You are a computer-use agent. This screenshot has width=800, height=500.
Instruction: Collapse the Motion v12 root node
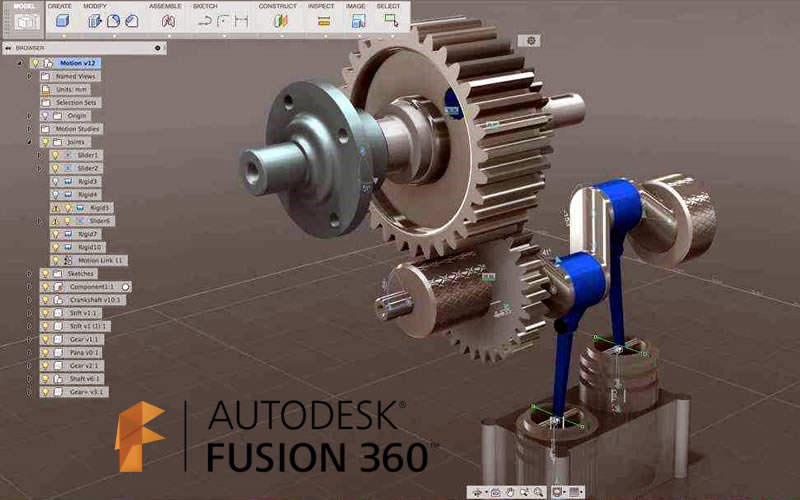[20, 63]
